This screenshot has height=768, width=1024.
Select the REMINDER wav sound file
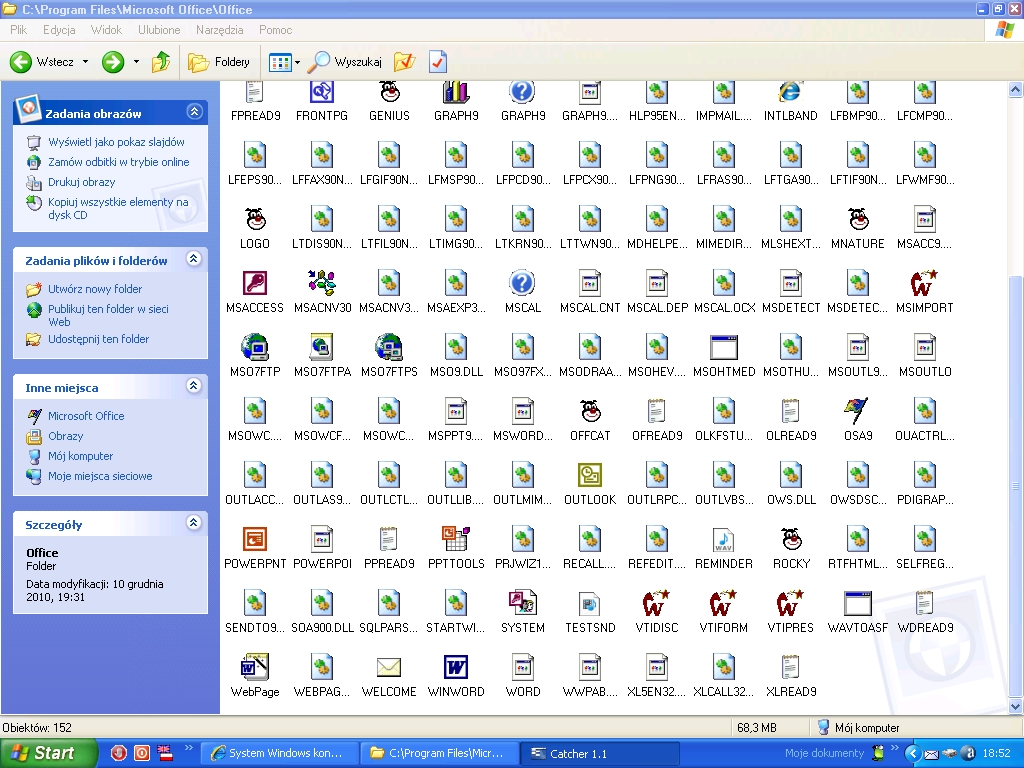pos(724,539)
